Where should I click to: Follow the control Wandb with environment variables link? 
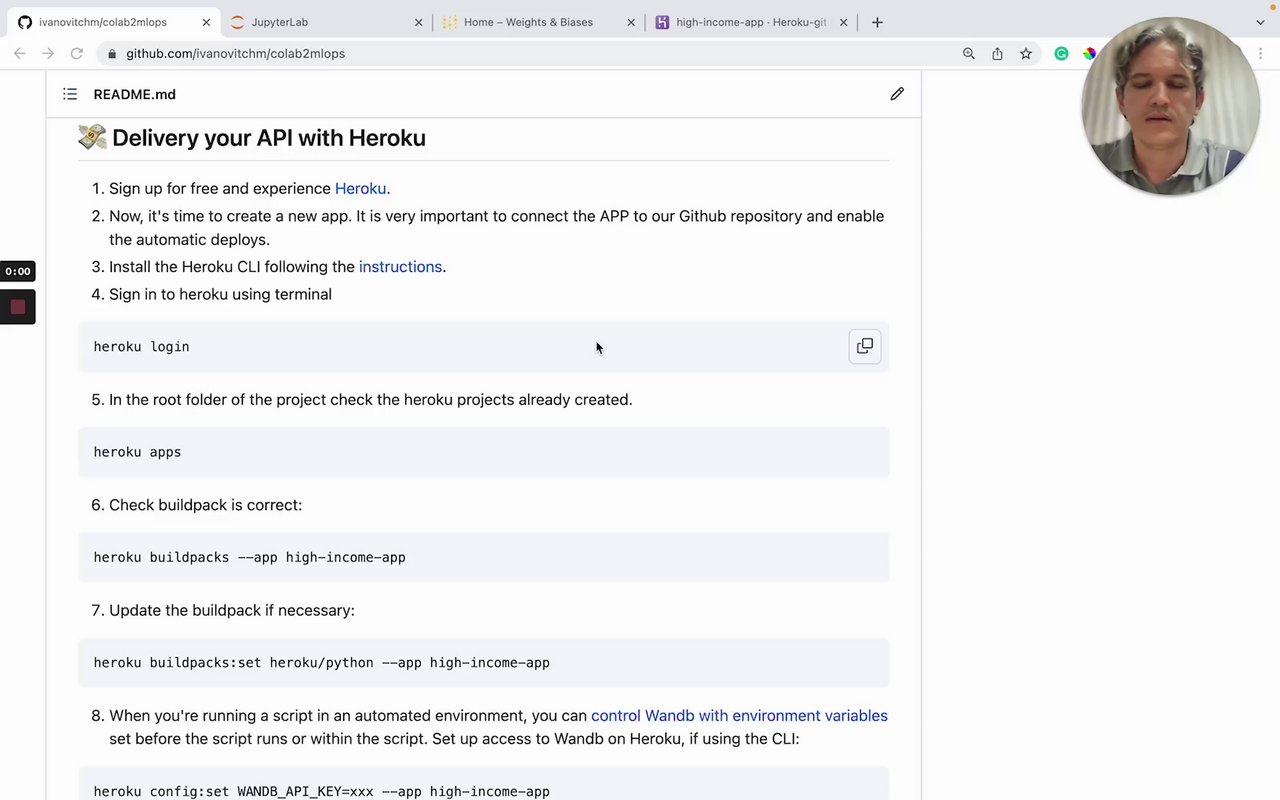(739, 716)
